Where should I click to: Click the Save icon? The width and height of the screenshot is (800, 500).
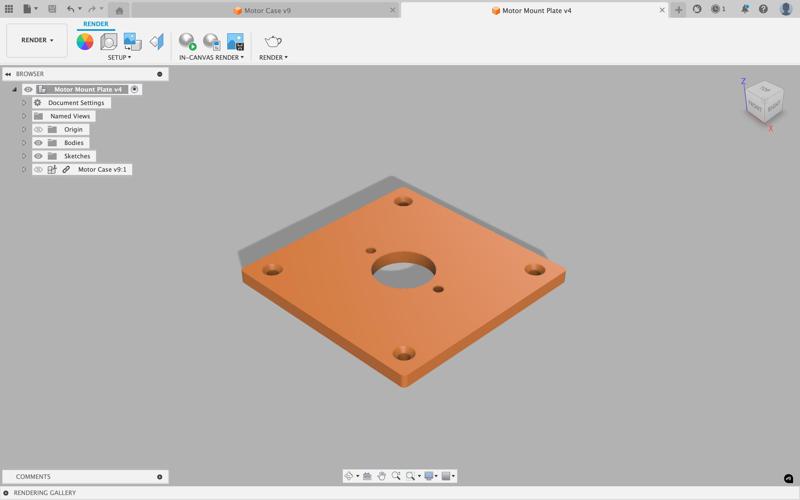pyautogui.click(x=52, y=9)
